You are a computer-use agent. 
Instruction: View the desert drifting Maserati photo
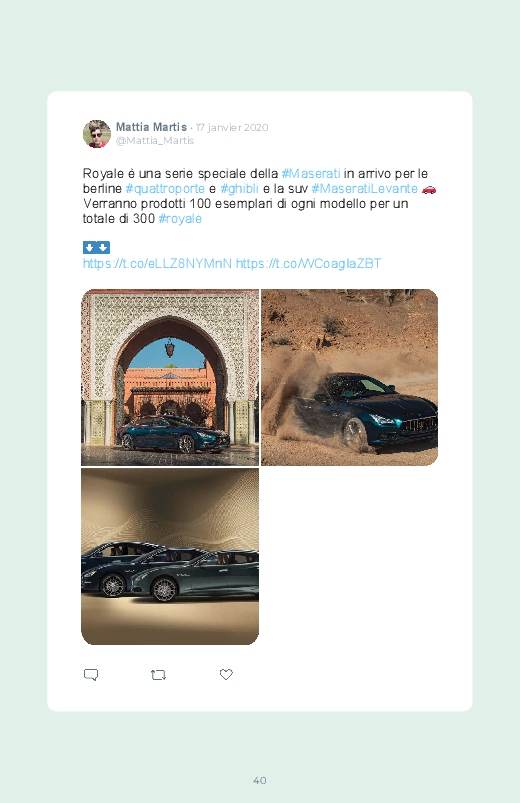coord(349,377)
